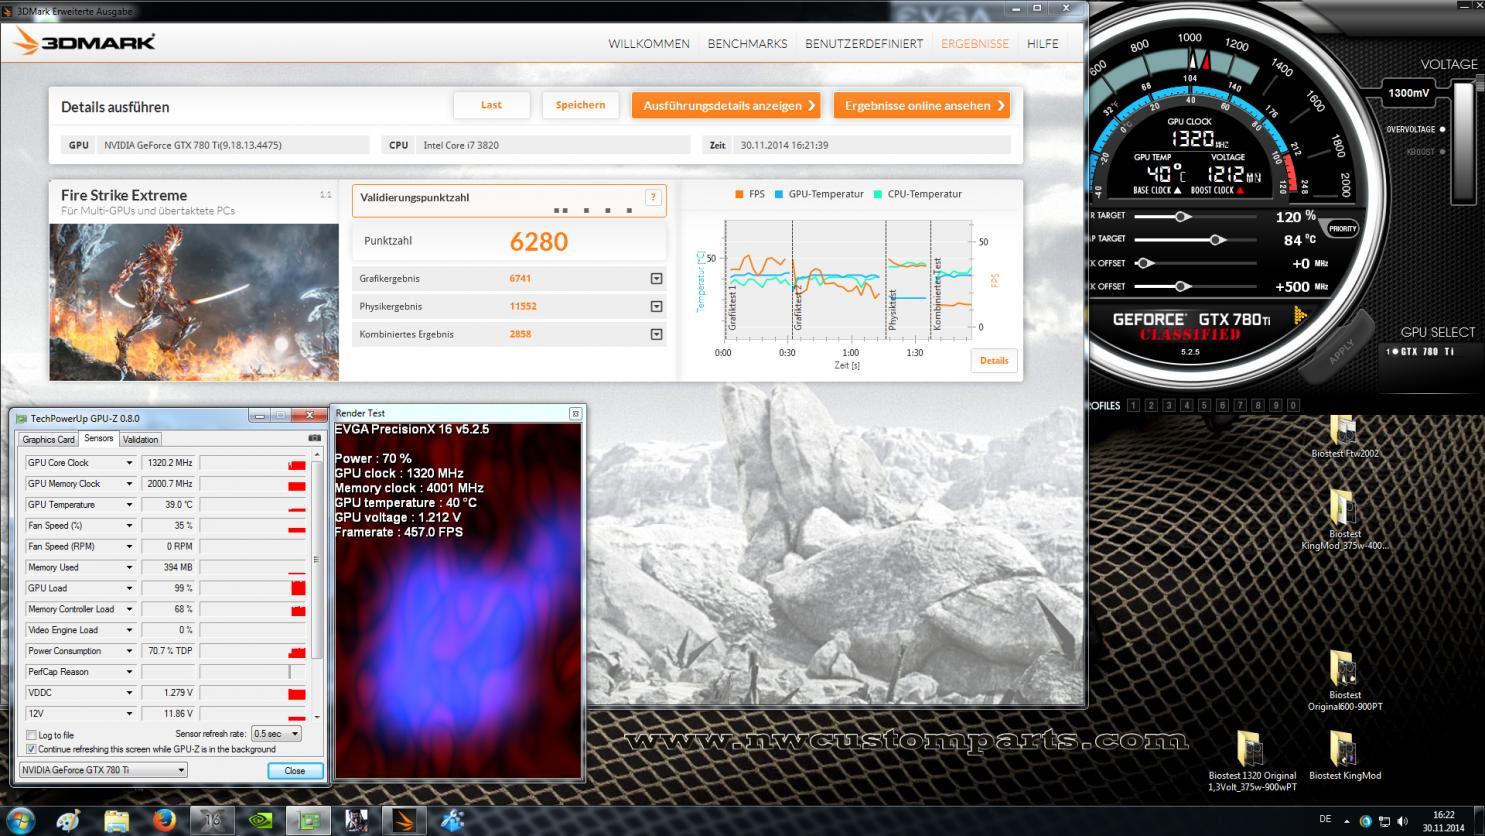The height and width of the screenshot is (836, 1485).
Task: Open BENUTZERDEFINIERT tab in 3DMark
Action: 864,44
